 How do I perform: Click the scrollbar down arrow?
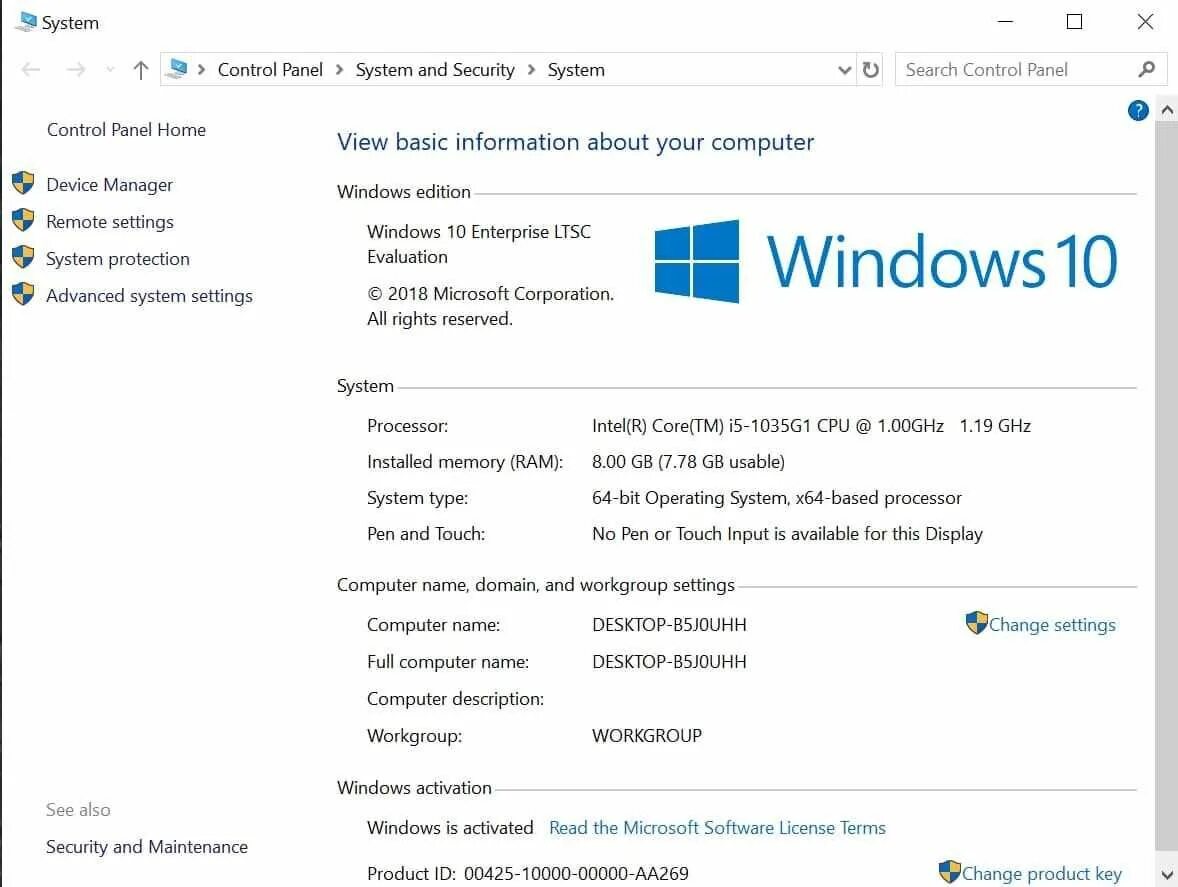(x=1167, y=875)
